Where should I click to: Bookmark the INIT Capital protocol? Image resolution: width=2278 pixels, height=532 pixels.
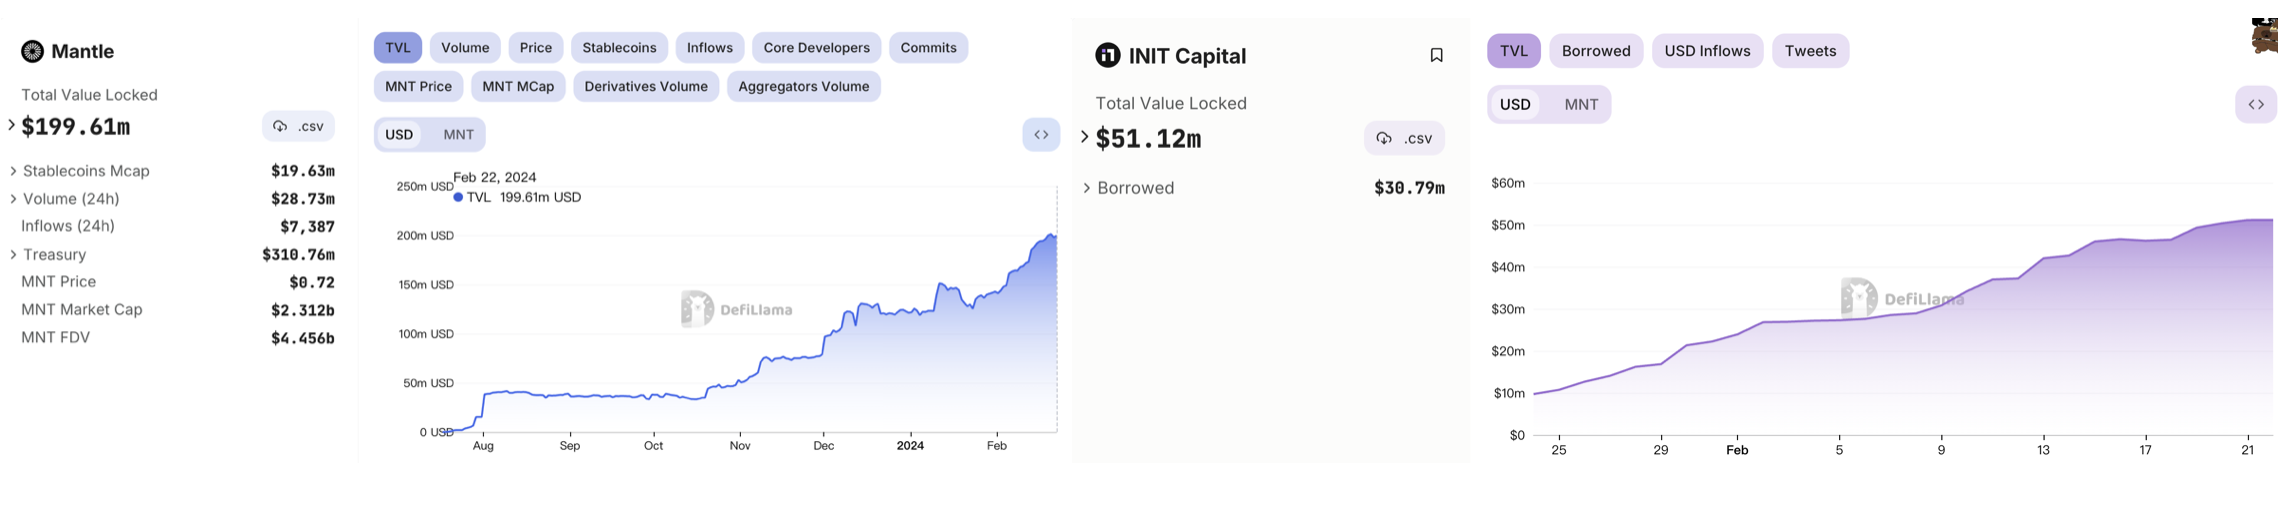[x=1436, y=56]
